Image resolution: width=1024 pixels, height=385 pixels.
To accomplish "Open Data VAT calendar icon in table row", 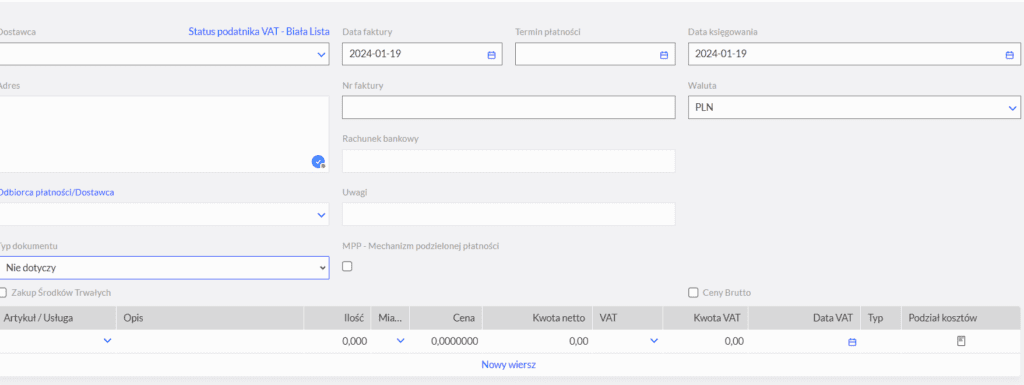I will pos(852,341).
